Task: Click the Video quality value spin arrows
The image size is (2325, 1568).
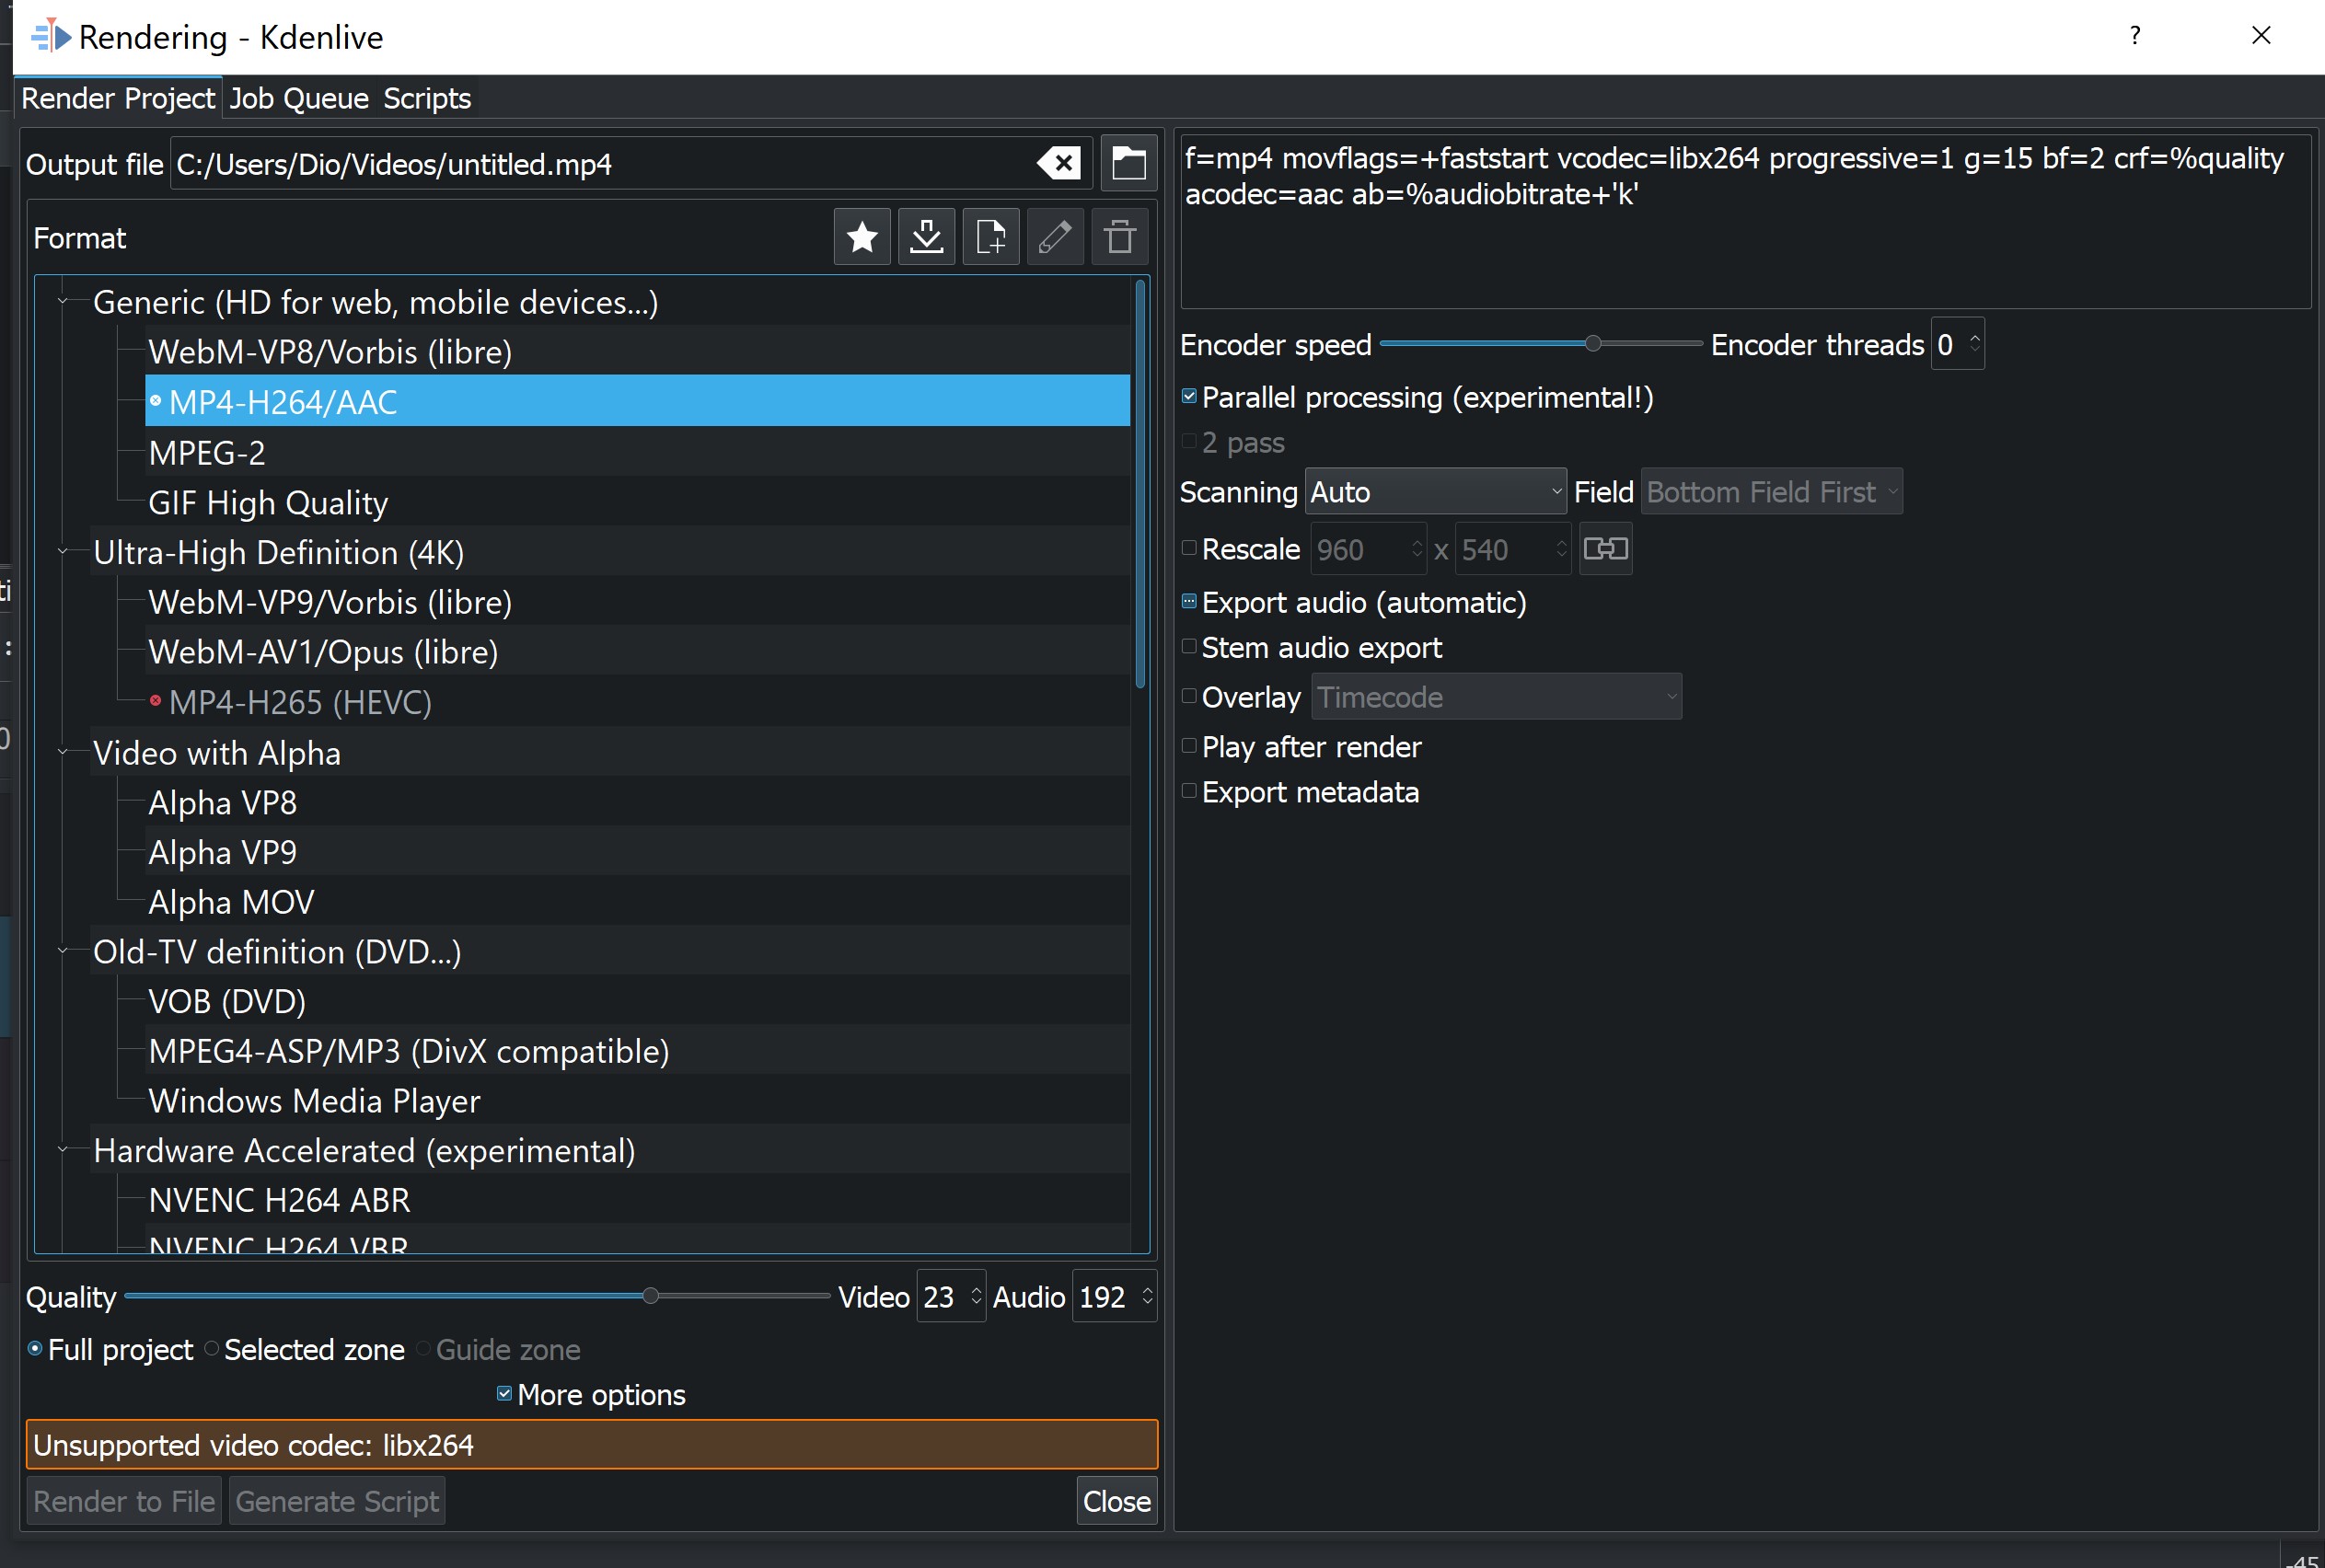Action: [x=976, y=1297]
